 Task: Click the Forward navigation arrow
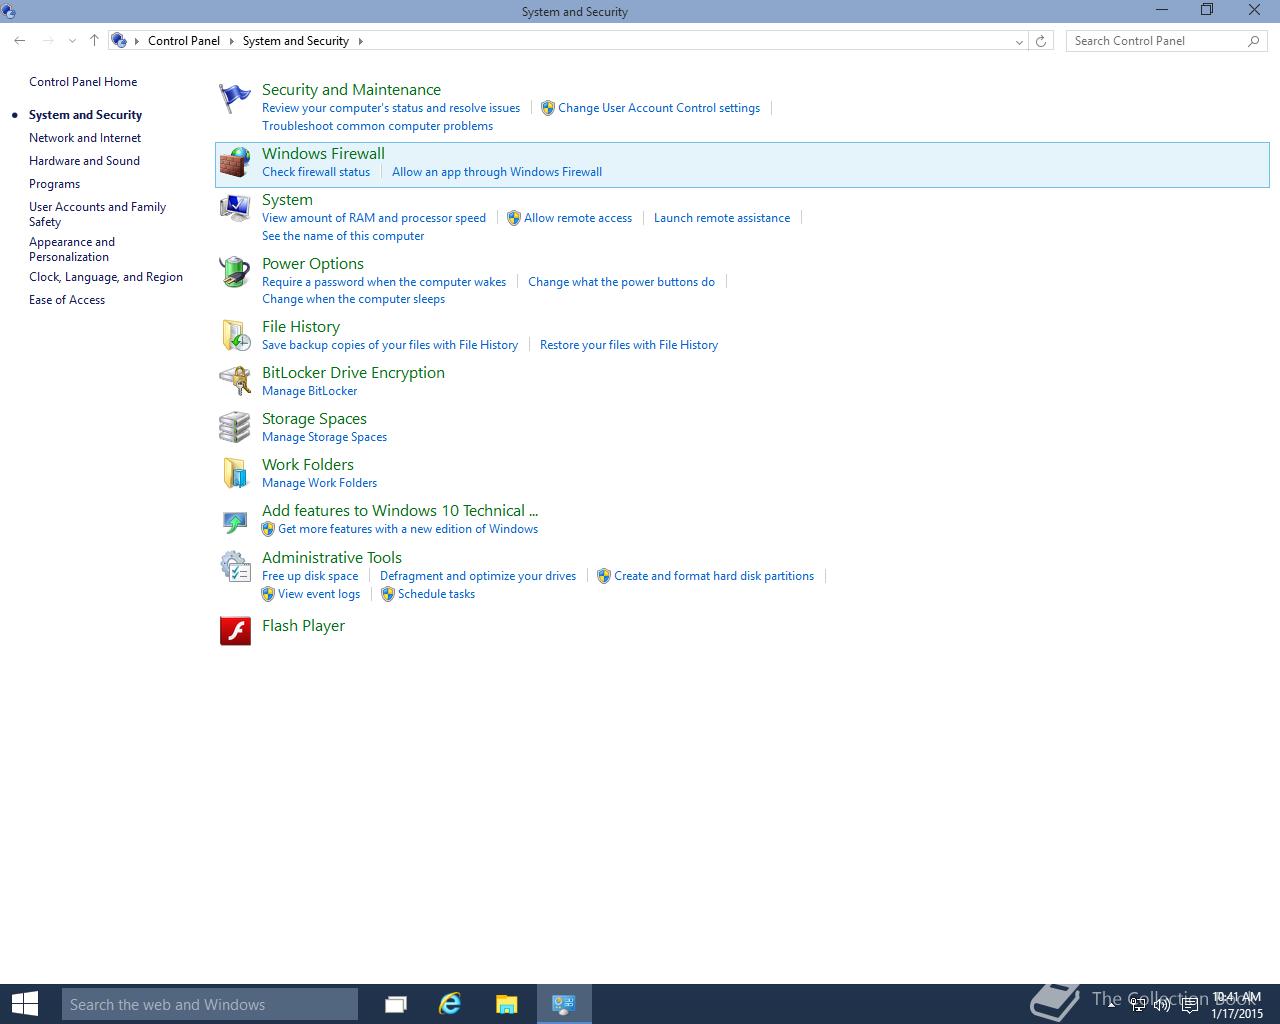click(48, 41)
